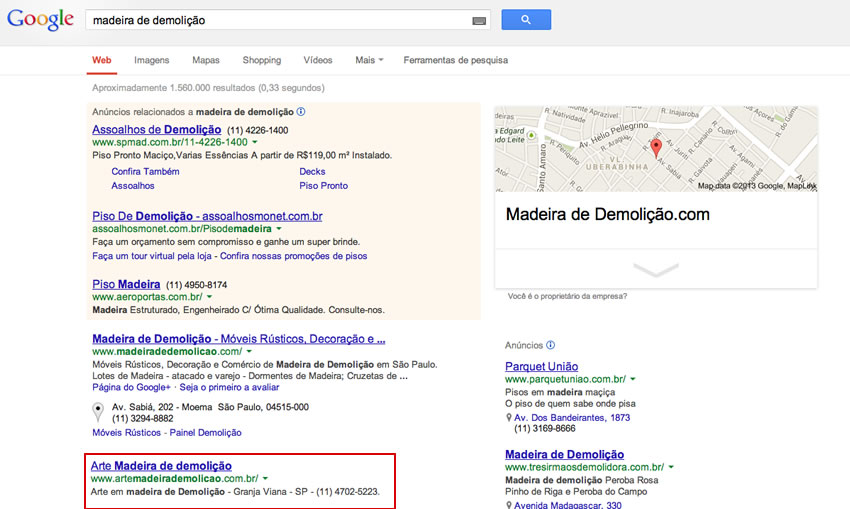Open dropdown arrow next to www.madeirademolicao.com URL
The width and height of the screenshot is (850, 509).
point(249,352)
